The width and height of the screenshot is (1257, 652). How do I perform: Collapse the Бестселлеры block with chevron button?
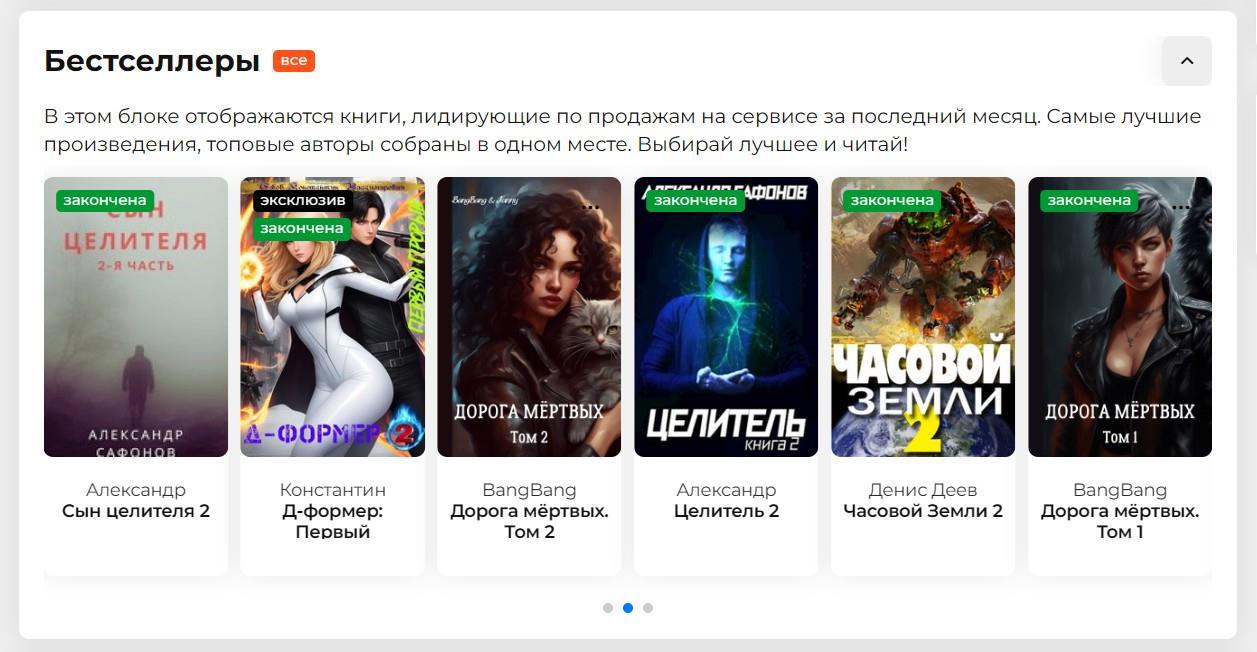(x=1186, y=61)
